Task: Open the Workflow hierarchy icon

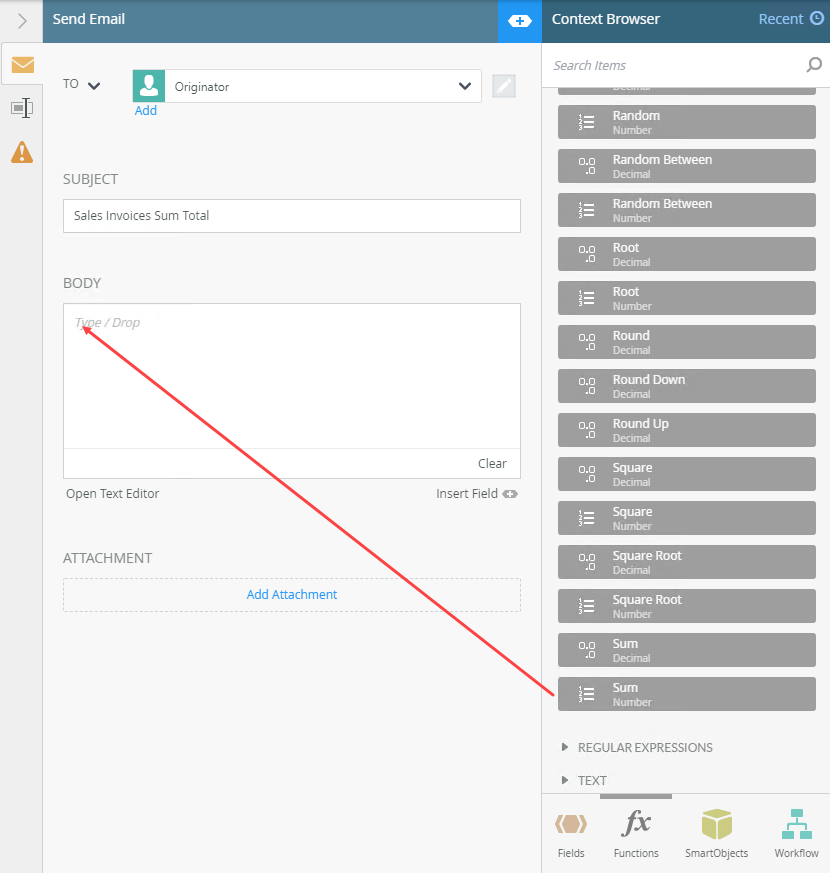Action: tap(797, 824)
